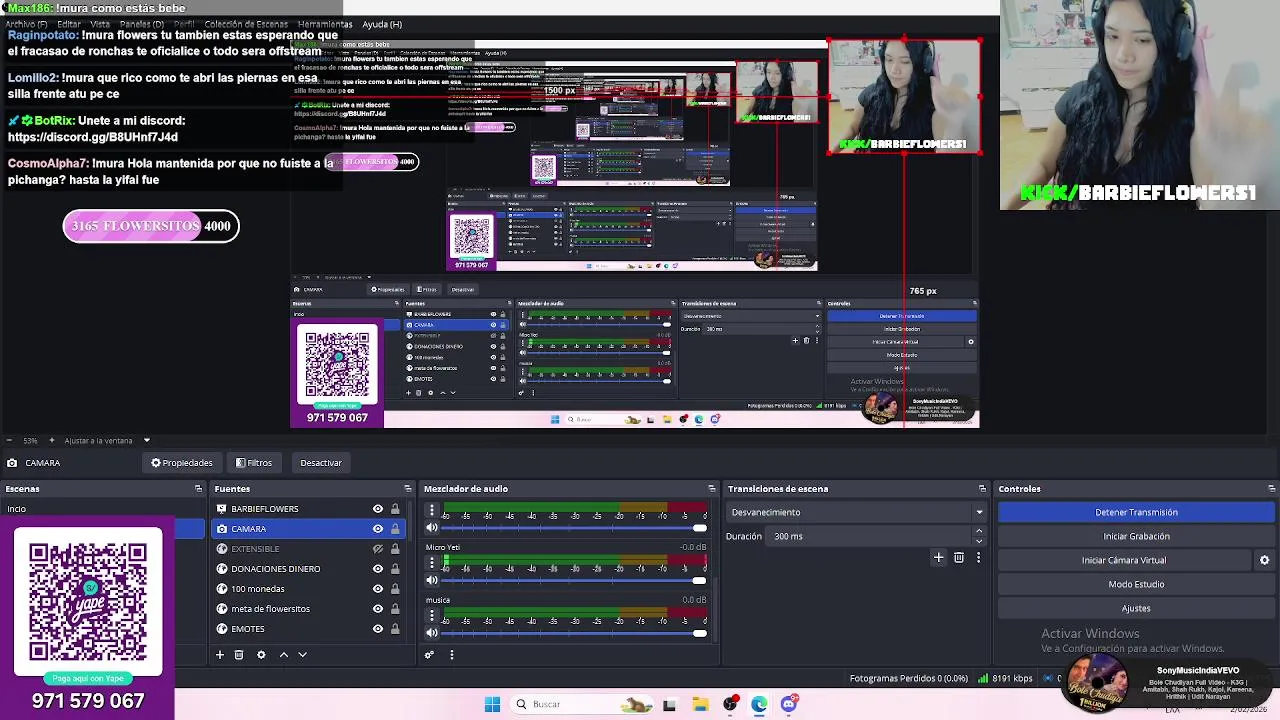Adjust first channel volume slider
Image resolution: width=1280 pixels, height=720 pixels.
575,528
